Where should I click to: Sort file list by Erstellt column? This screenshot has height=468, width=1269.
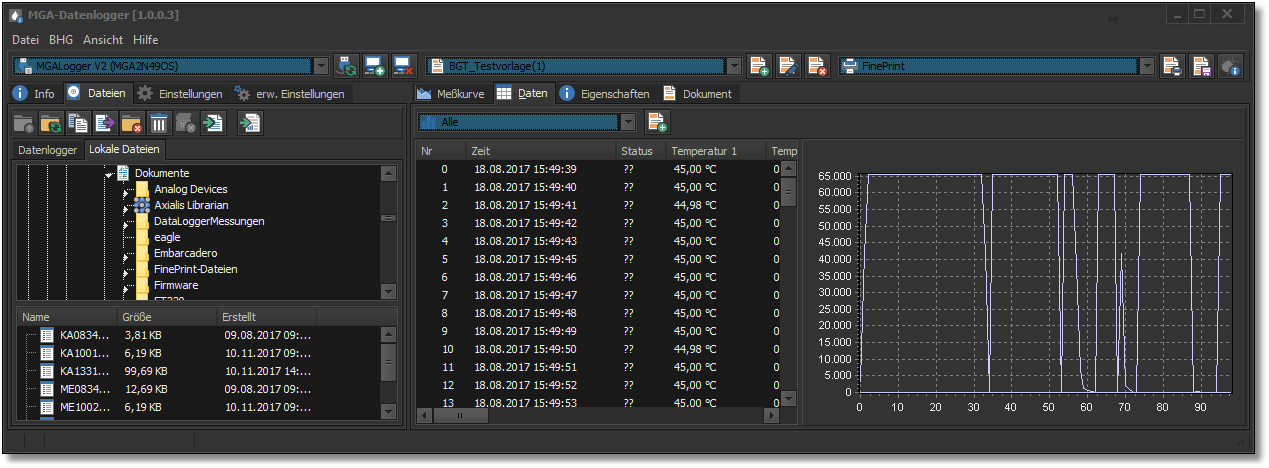pyautogui.click(x=265, y=317)
